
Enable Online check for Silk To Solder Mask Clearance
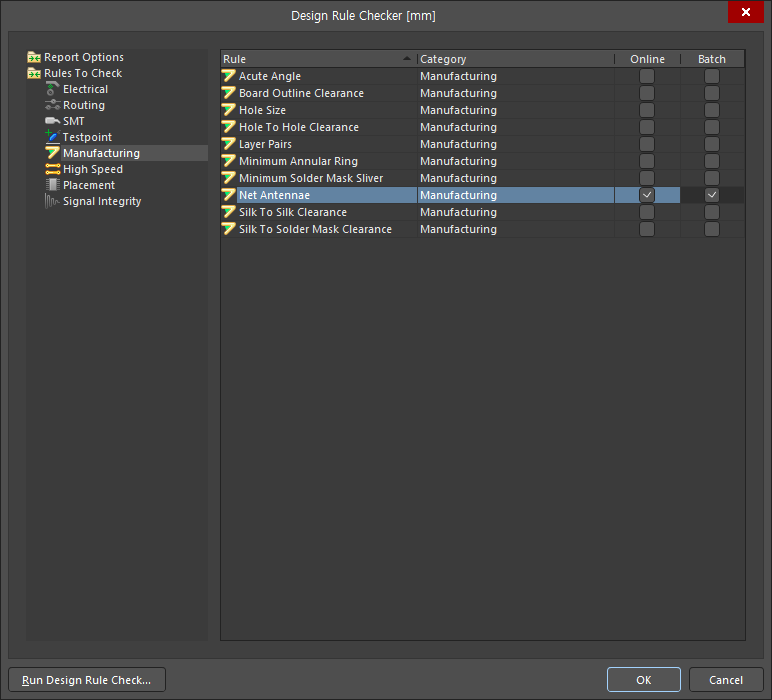tap(647, 229)
